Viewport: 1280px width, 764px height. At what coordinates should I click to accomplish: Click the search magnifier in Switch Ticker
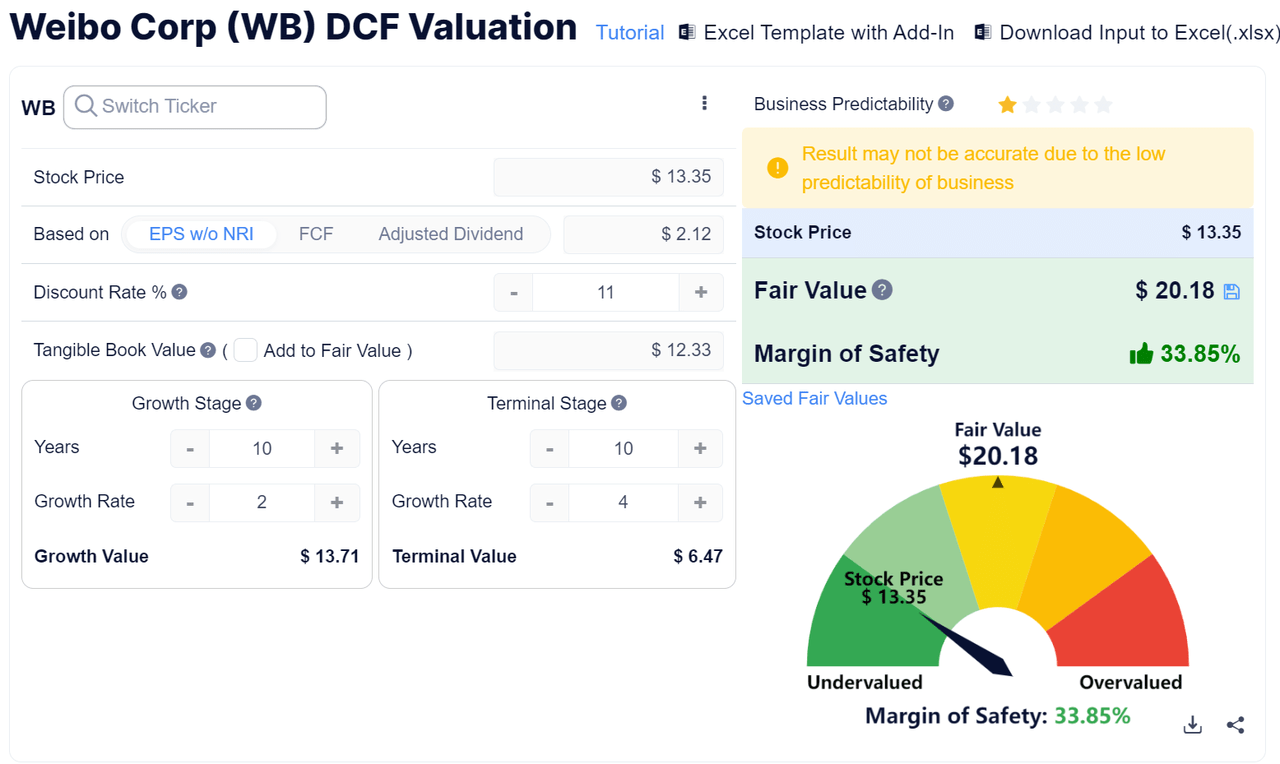[x=86, y=107]
